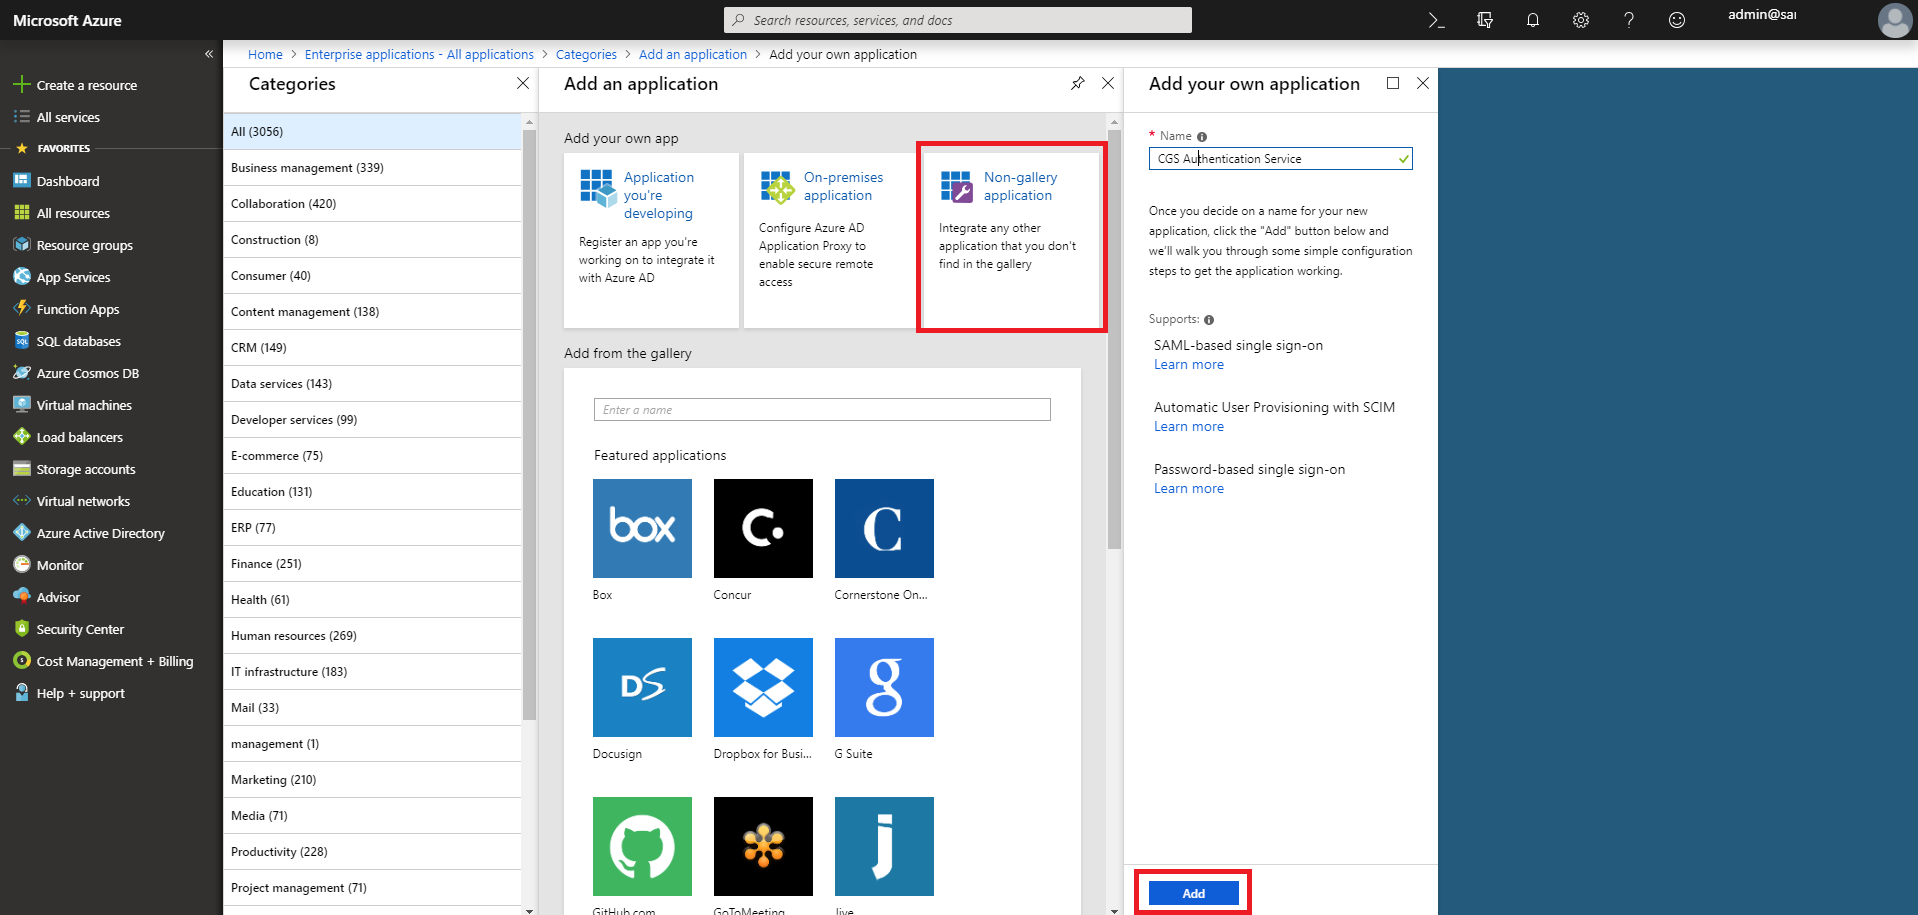Image resolution: width=1918 pixels, height=915 pixels.
Task: Click the Virtual machines icon
Action: click(21, 404)
